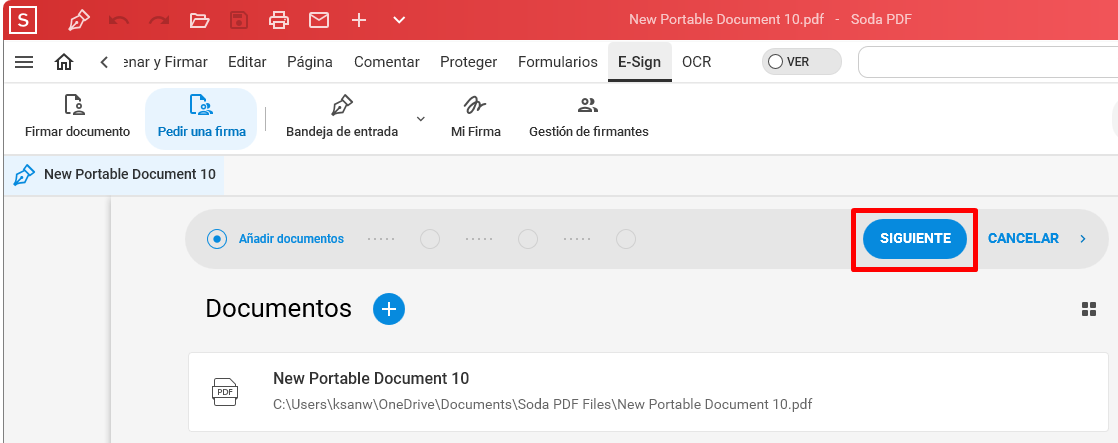Create new document with plus icon

359,21
